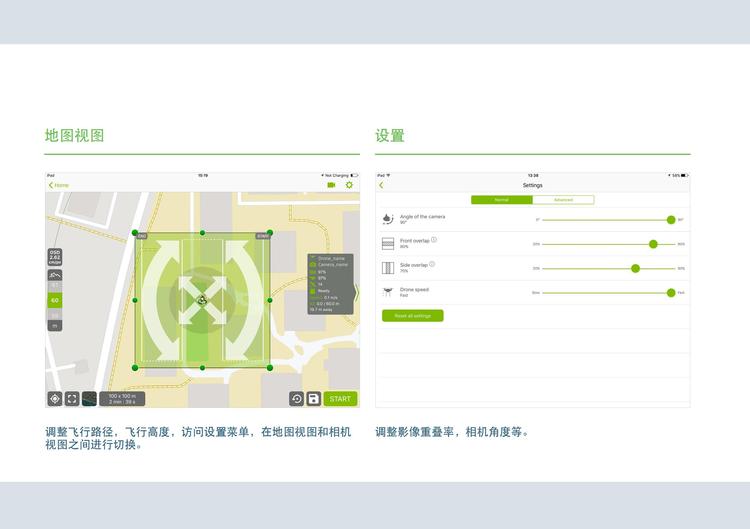This screenshot has height=529, width=750.
Task: Click the Front overlap slider handle
Action: click(x=653, y=244)
